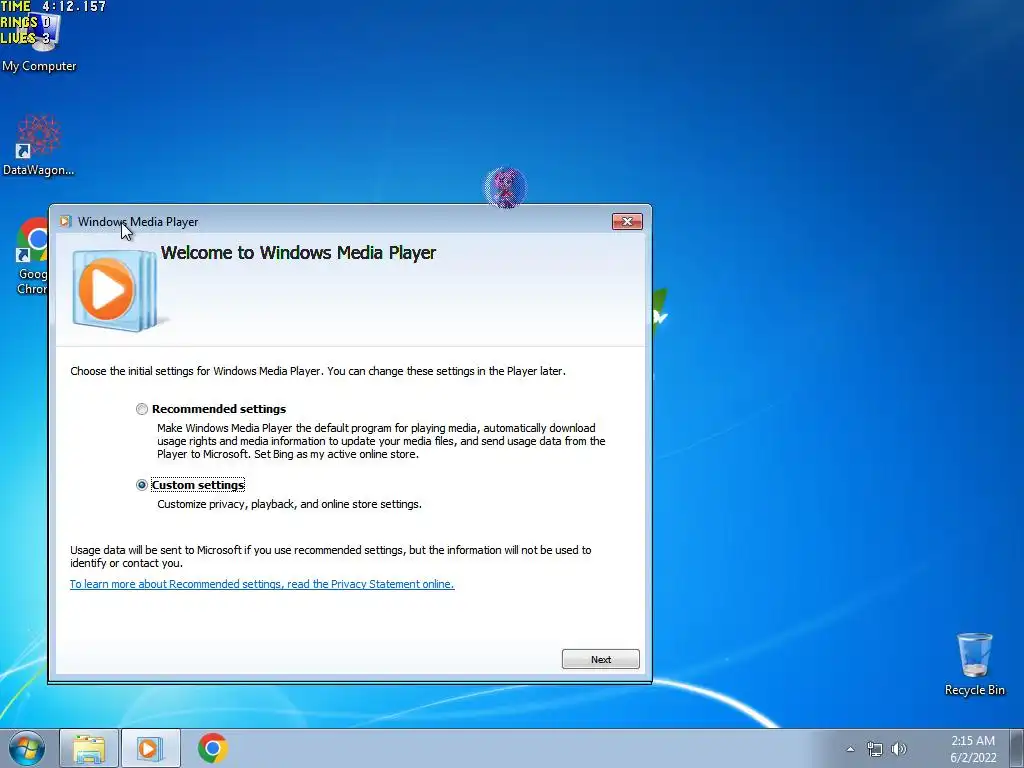Click the Windows Media Player title bar icon
The image size is (1024, 768).
[x=65, y=221]
